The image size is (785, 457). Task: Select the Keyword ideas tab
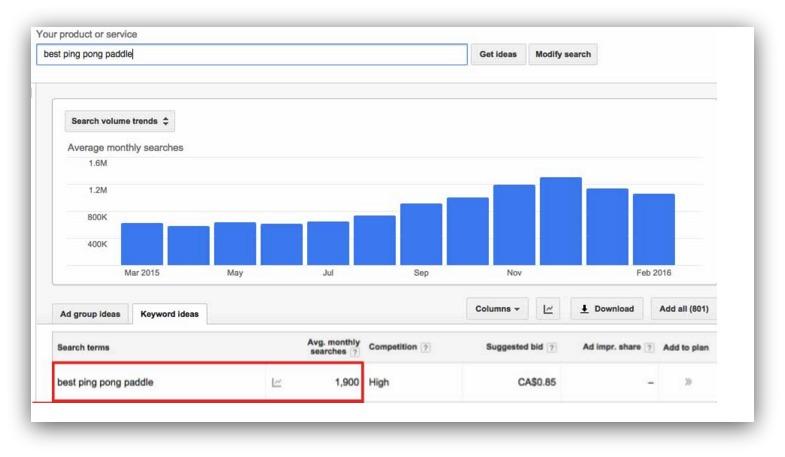pos(170,314)
